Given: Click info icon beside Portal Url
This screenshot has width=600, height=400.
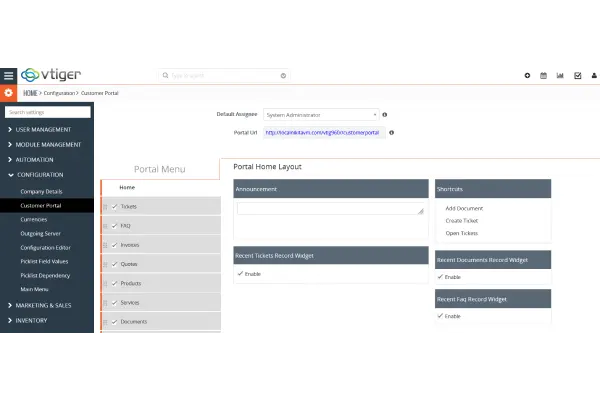Looking at the screenshot, I should coord(391,132).
